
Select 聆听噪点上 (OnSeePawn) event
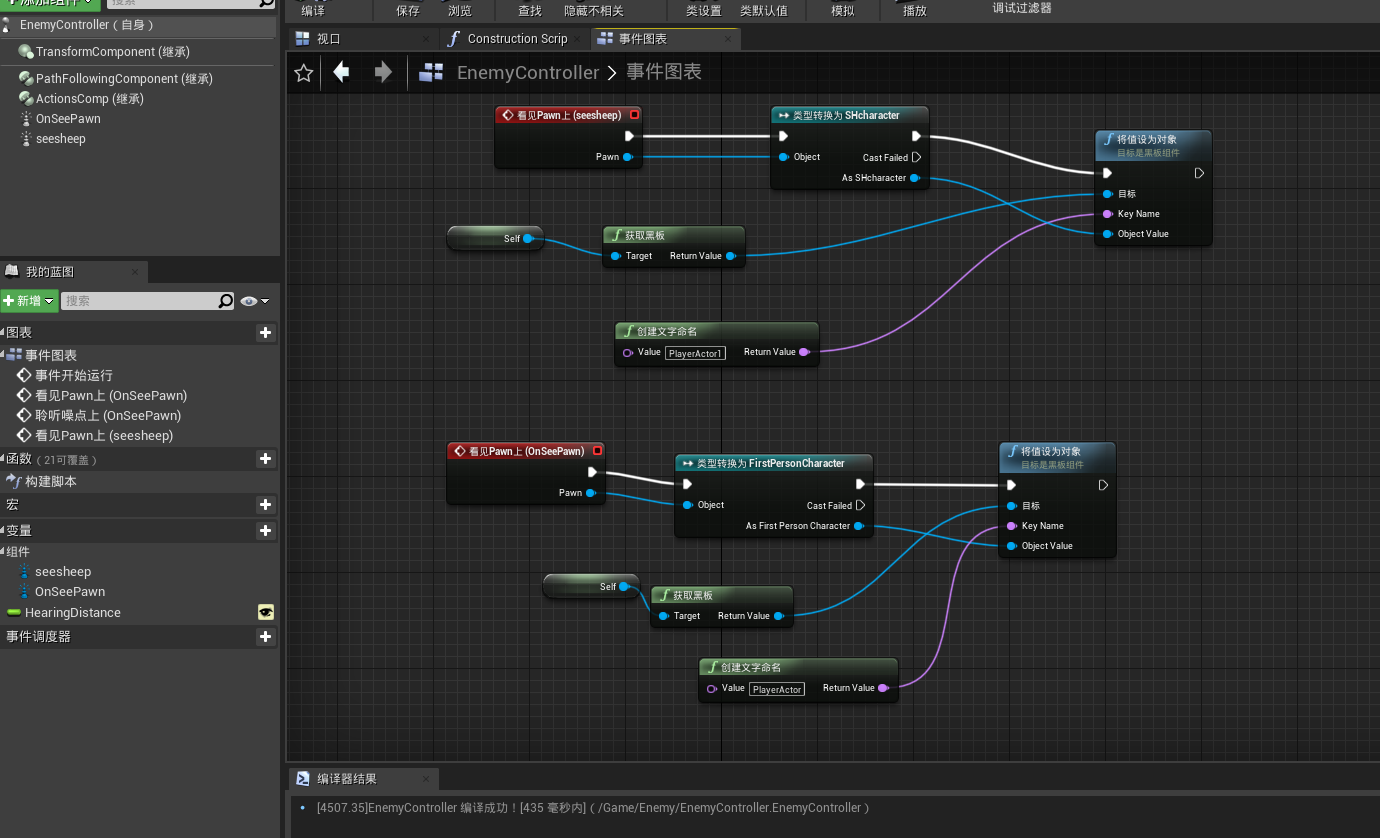[108, 415]
